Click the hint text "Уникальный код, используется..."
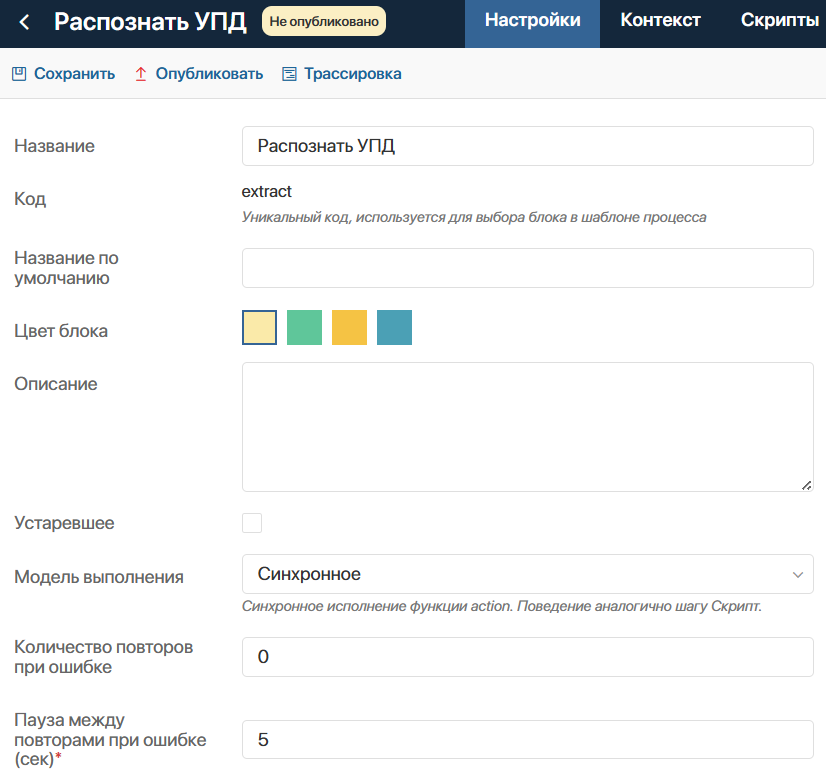Image resolution: width=826 pixels, height=783 pixels. [474, 217]
